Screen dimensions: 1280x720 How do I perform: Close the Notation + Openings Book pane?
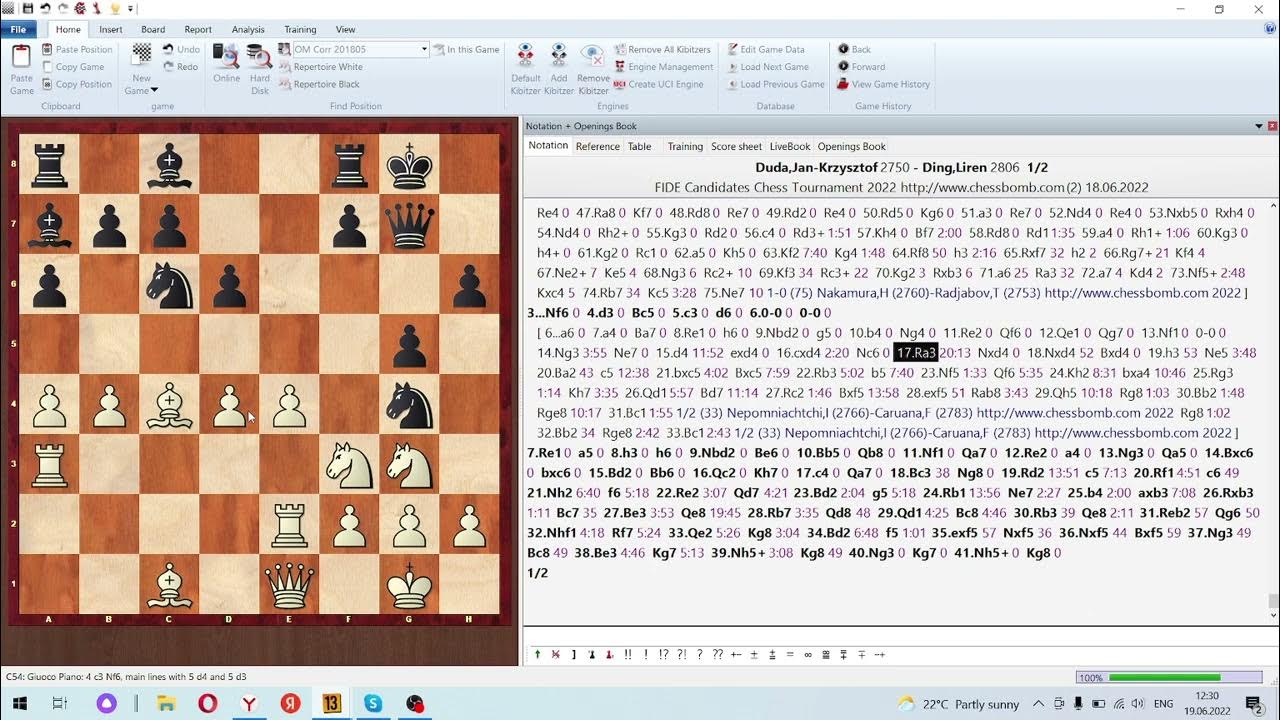[x=1272, y=126]
